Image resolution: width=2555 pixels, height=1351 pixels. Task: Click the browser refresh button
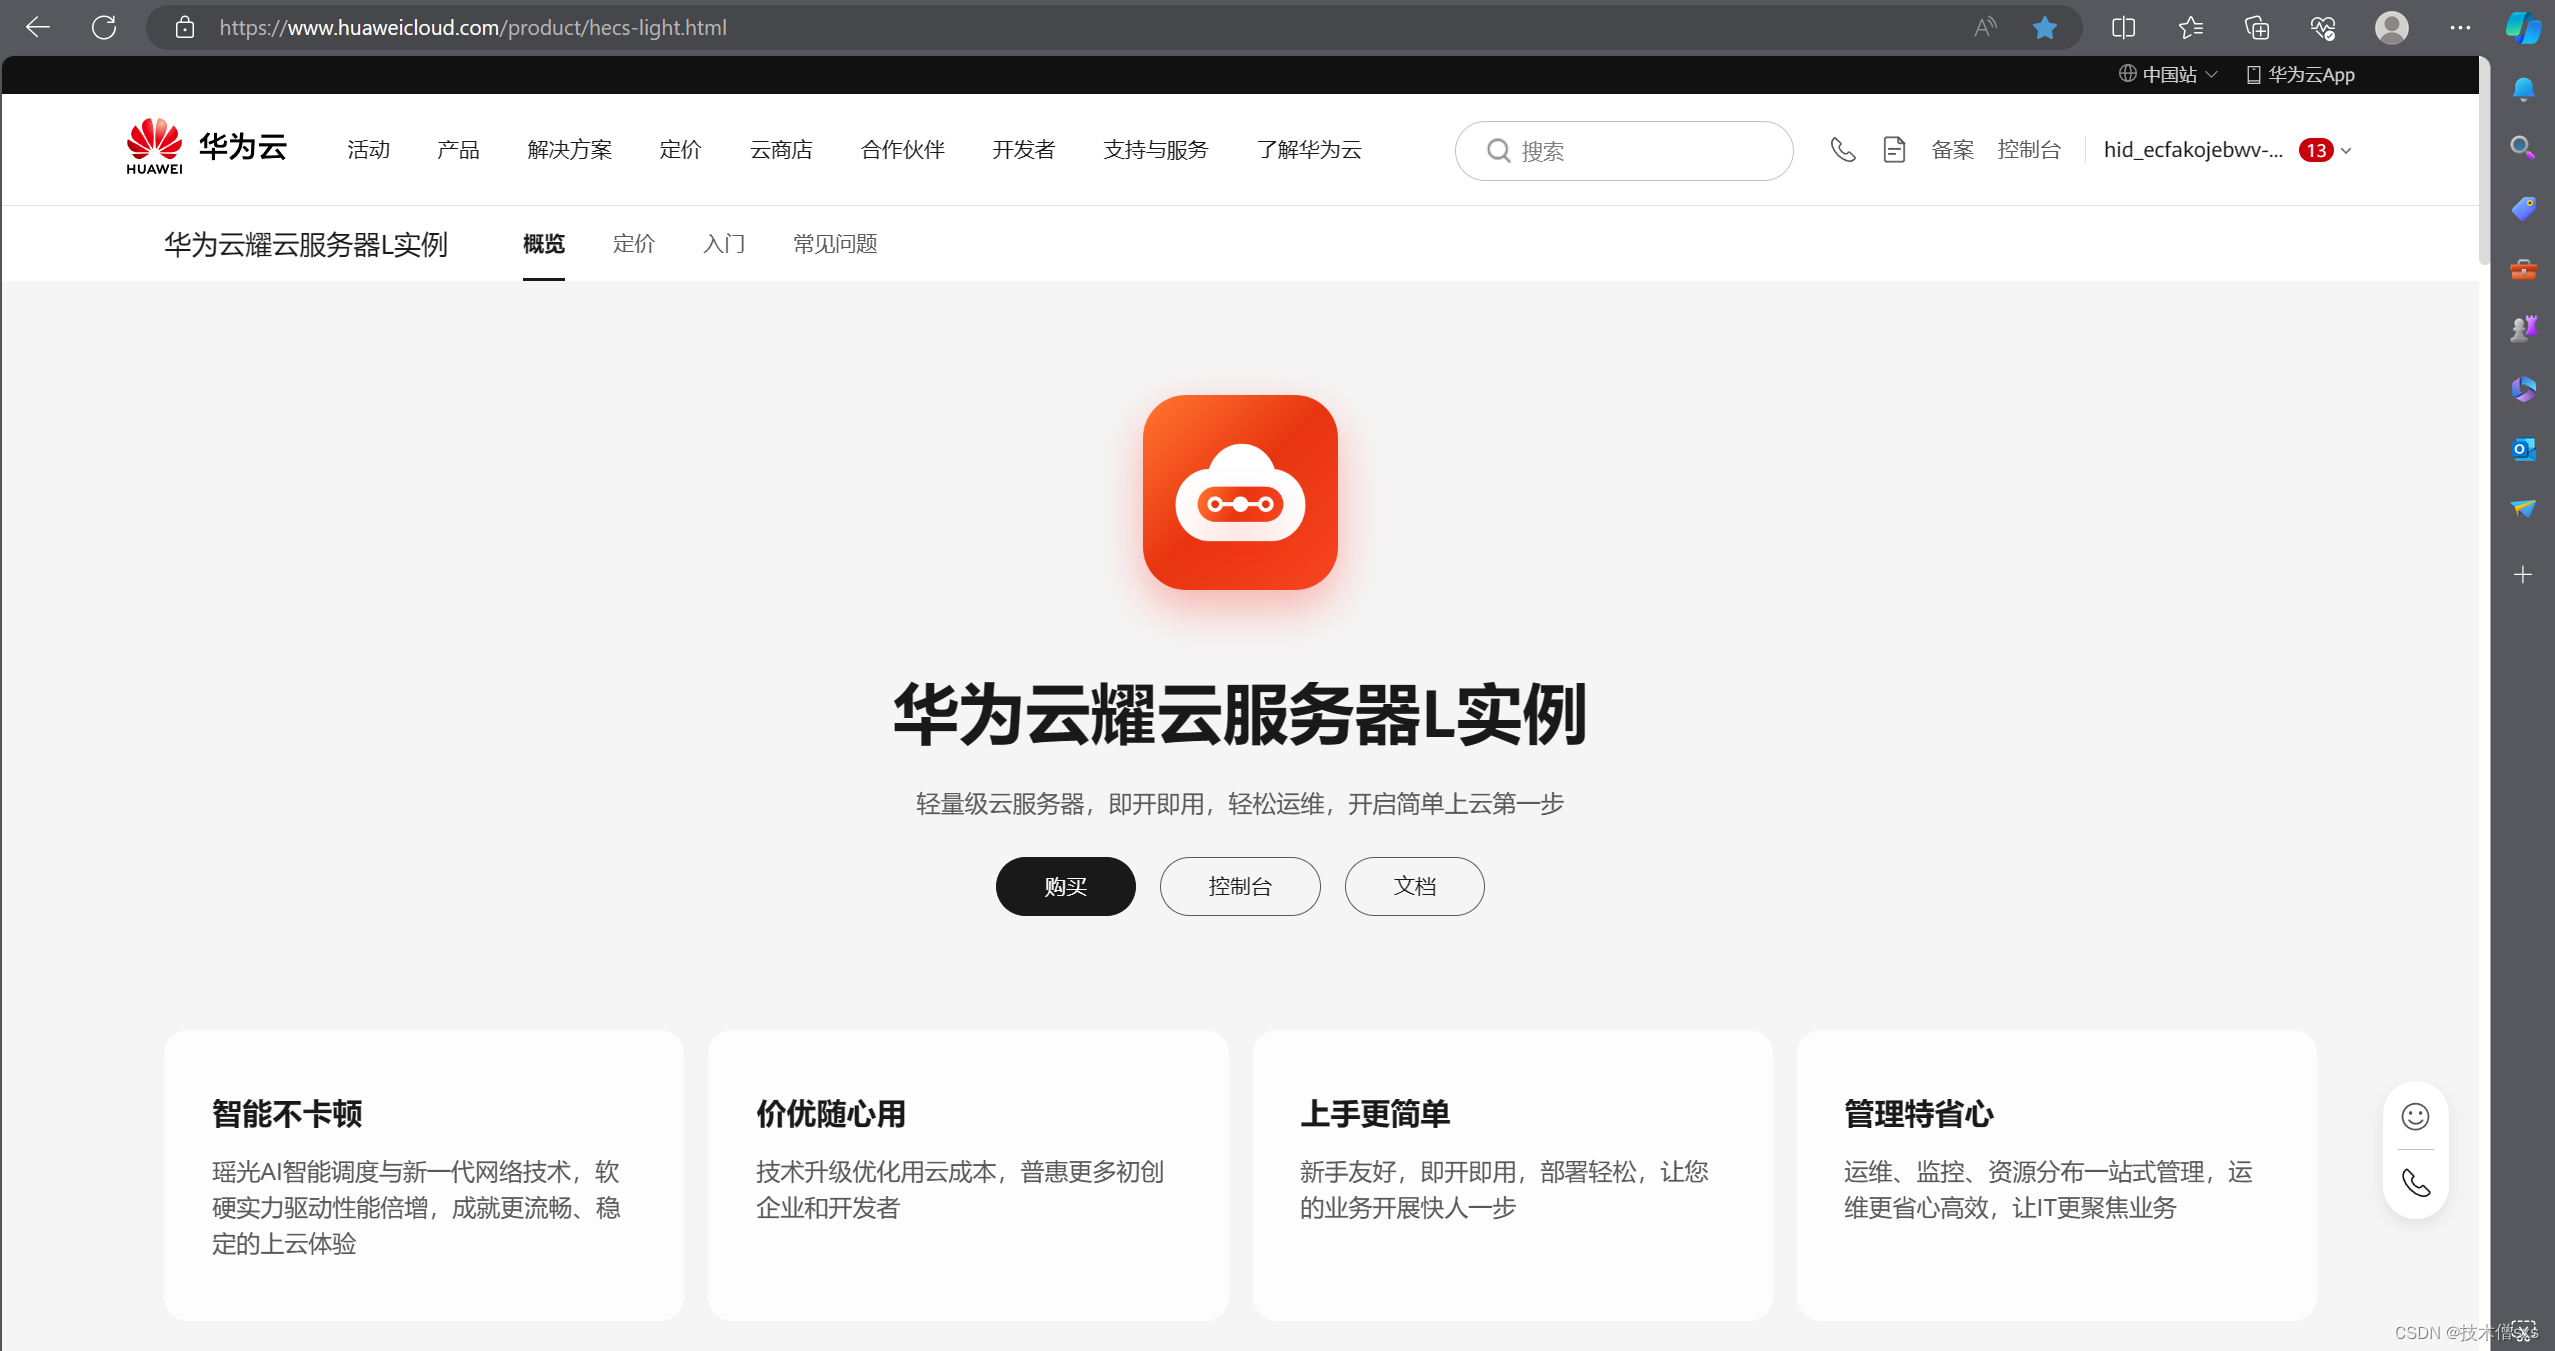click(x=104, y=28)
